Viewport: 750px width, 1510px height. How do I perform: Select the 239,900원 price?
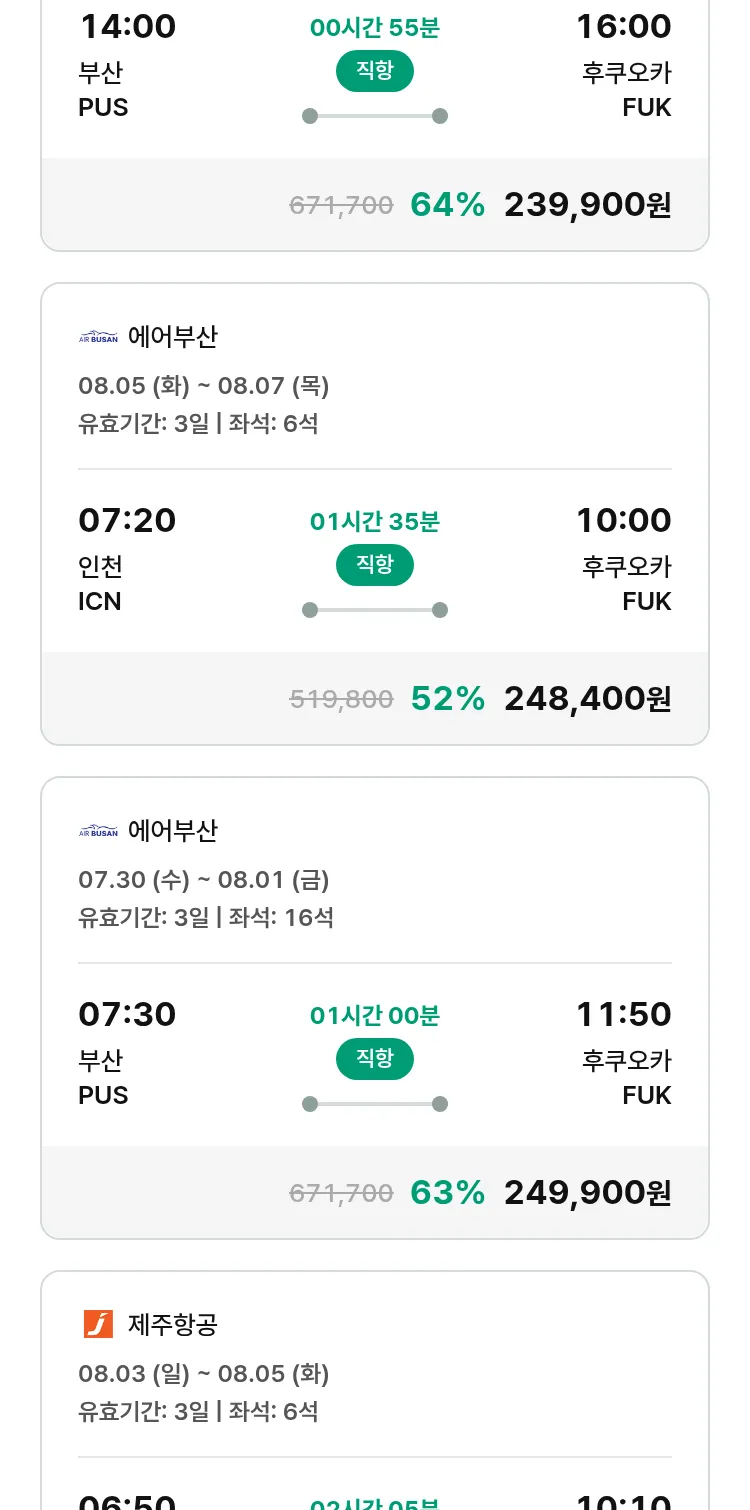coord(587,205)
